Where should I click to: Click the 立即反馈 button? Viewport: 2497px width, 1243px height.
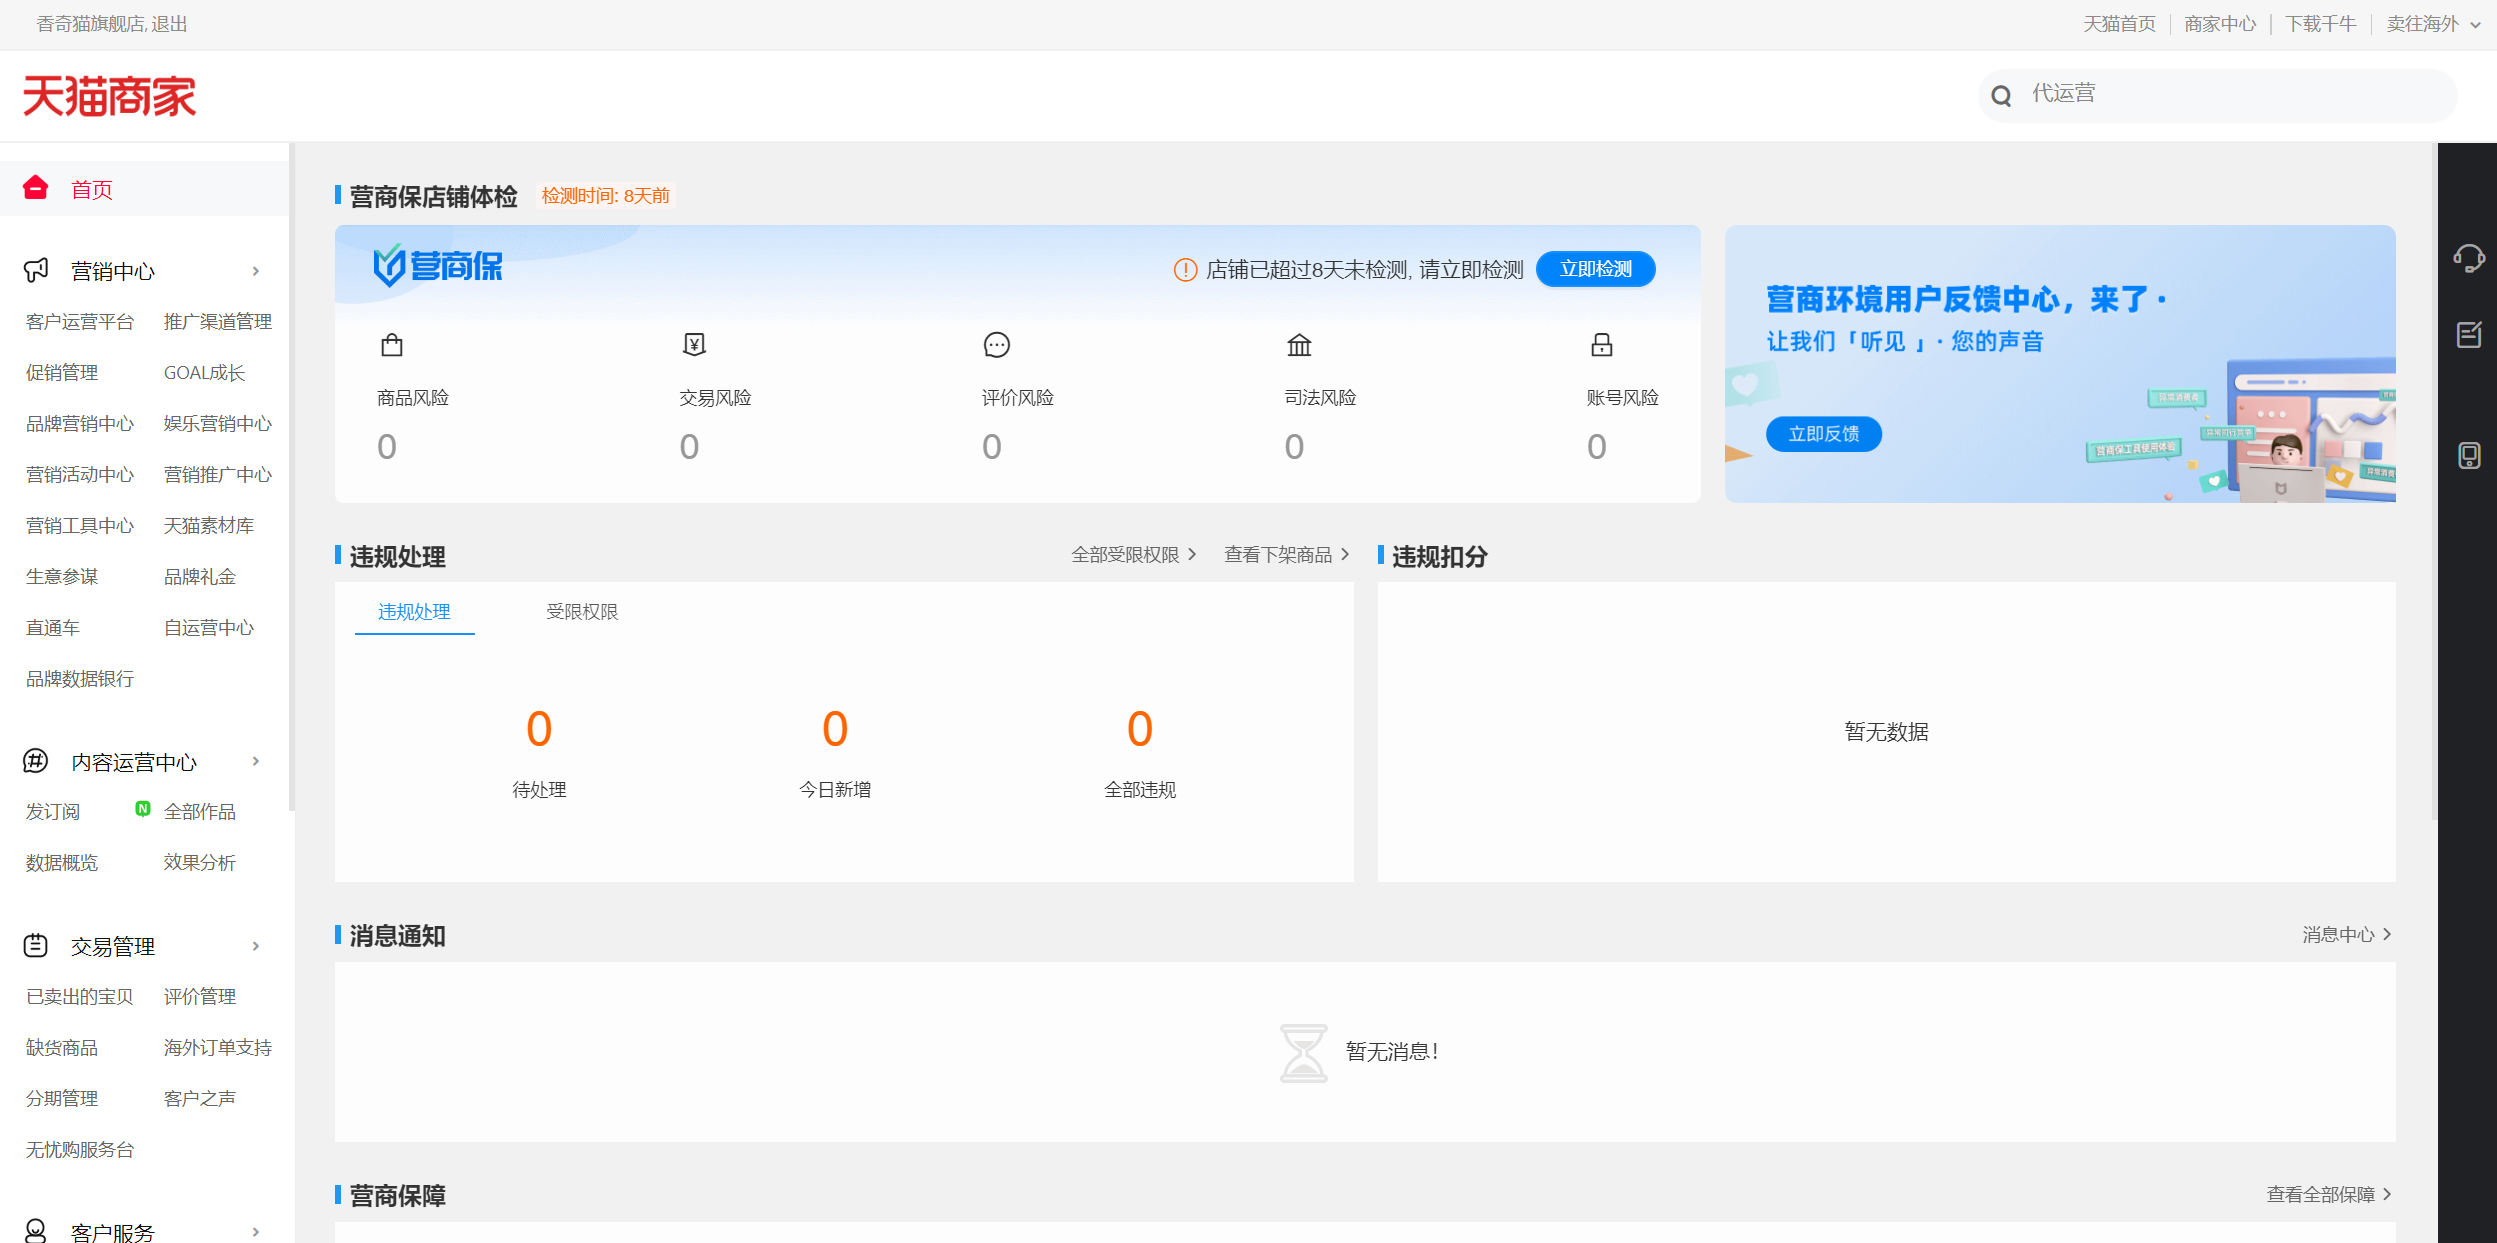(1823, 434)
